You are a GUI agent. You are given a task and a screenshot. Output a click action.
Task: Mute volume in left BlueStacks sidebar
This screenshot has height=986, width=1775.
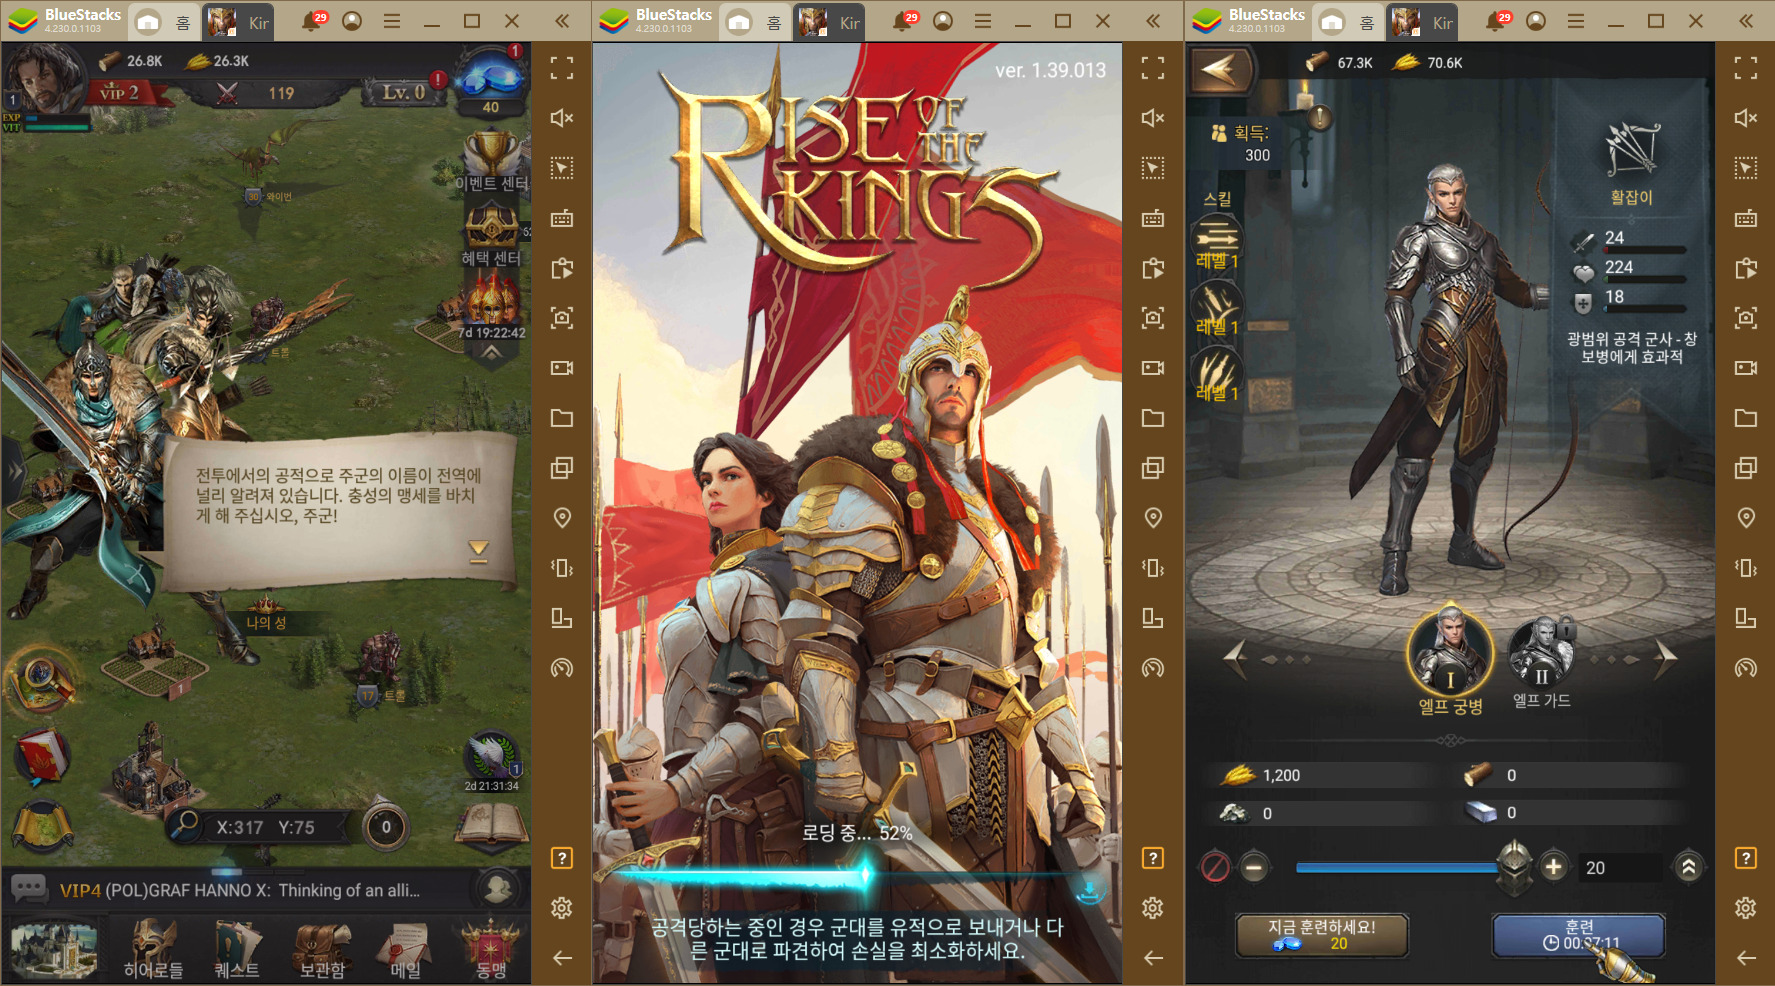point(562,118)
